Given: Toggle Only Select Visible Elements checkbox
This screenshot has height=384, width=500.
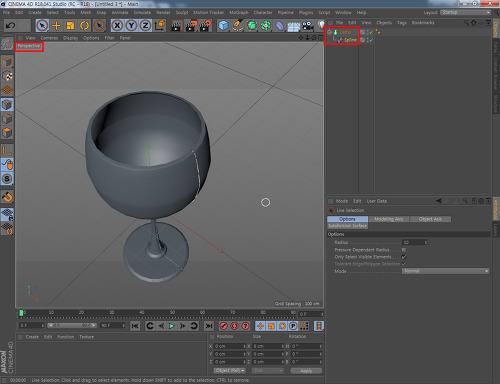Looking at the screenshot, I should (x=404, y=257).
